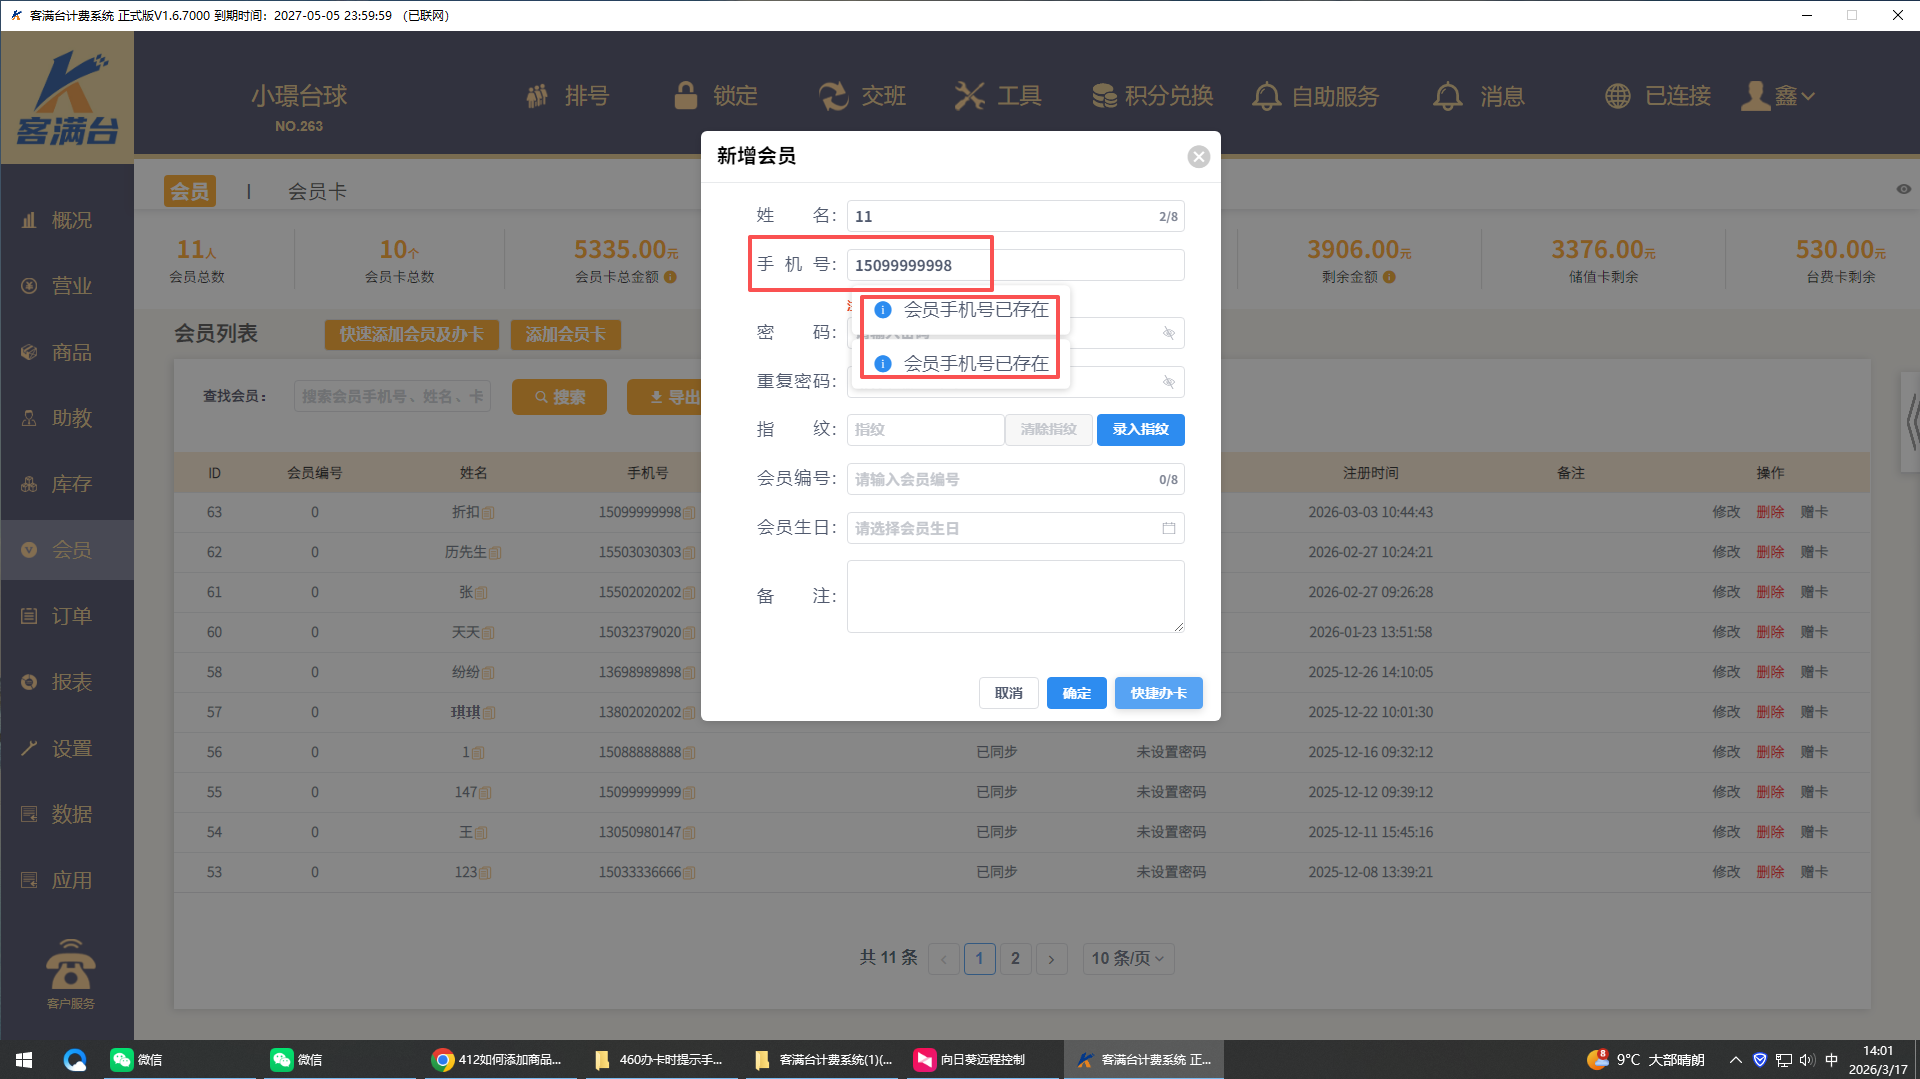Open the 会员生日 date picker
The image size is (1920, 1079).
click(1168, 528)
